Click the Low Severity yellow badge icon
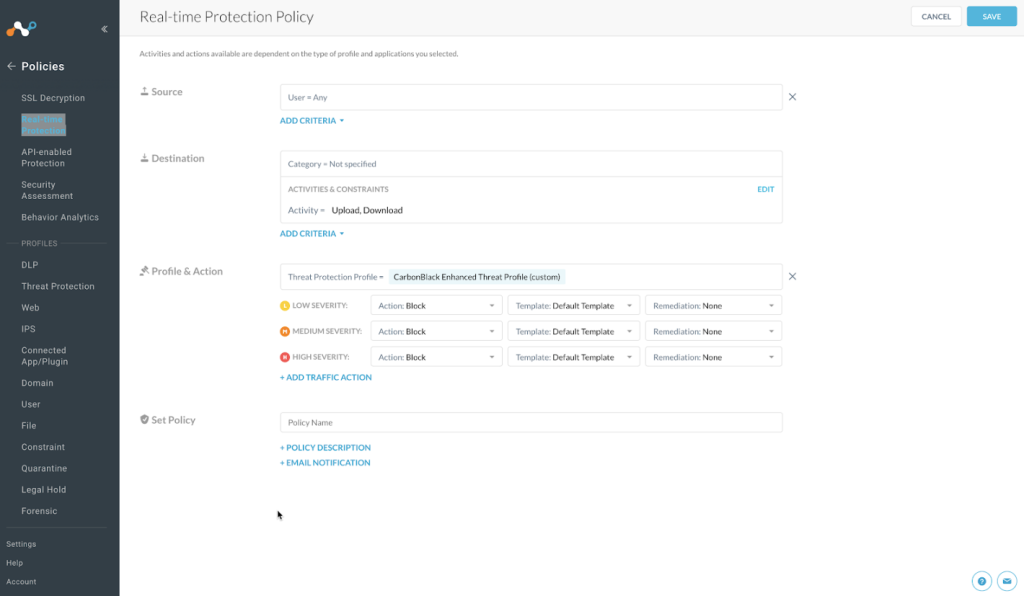1024x596 pixels. 285,306
